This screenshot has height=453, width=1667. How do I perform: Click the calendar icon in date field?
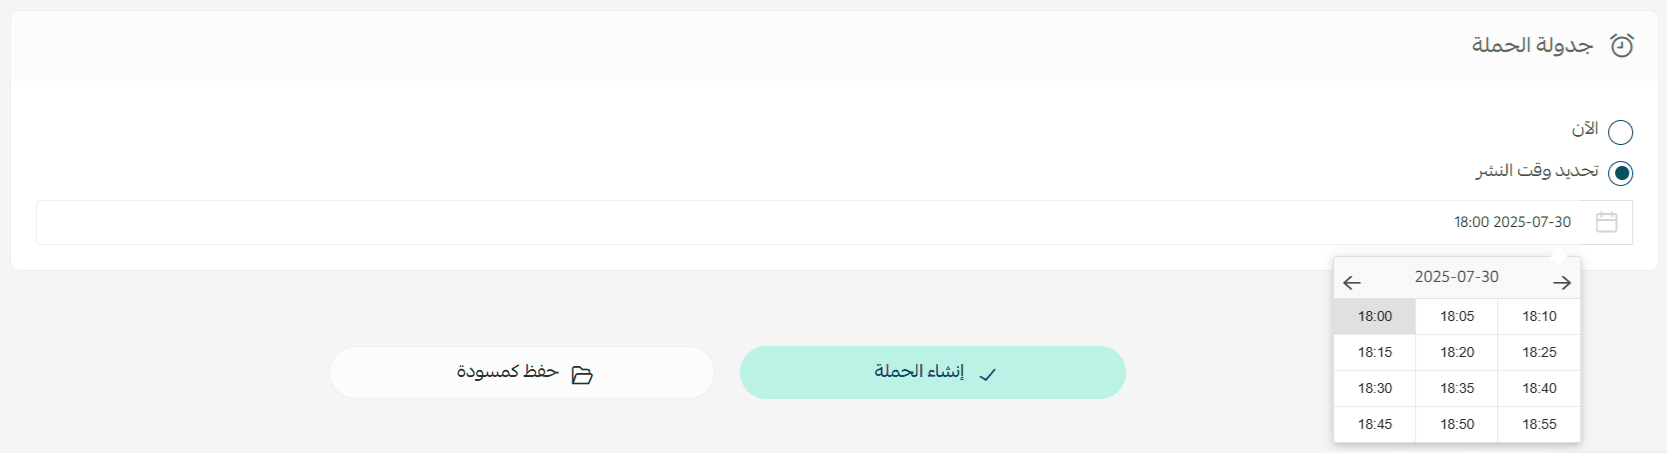[1606, 222]
